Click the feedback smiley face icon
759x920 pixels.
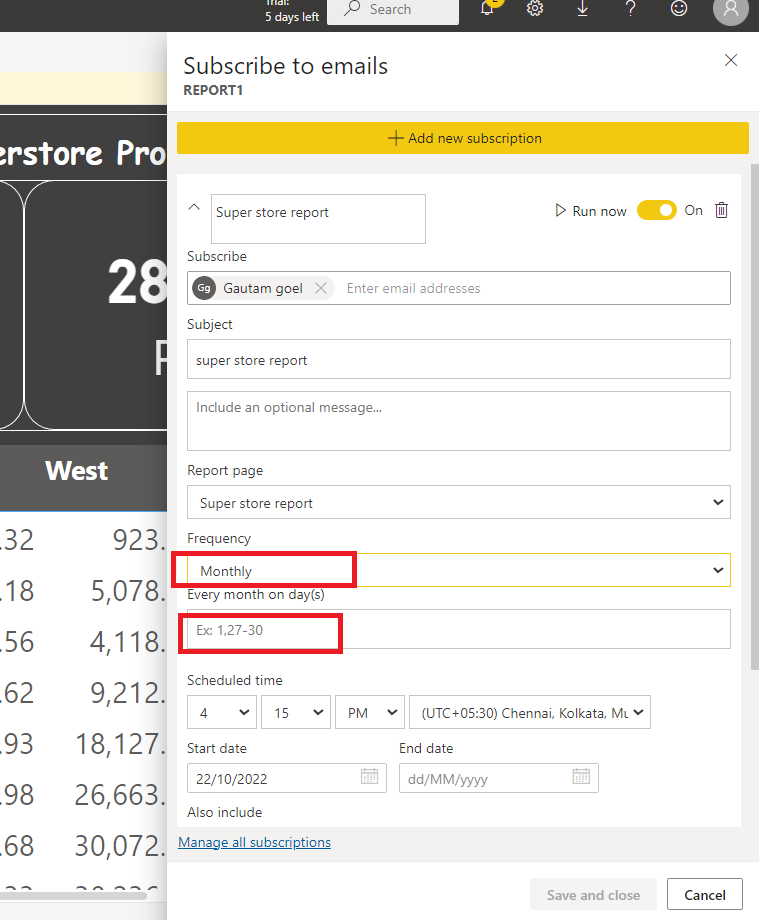point(679,8)
